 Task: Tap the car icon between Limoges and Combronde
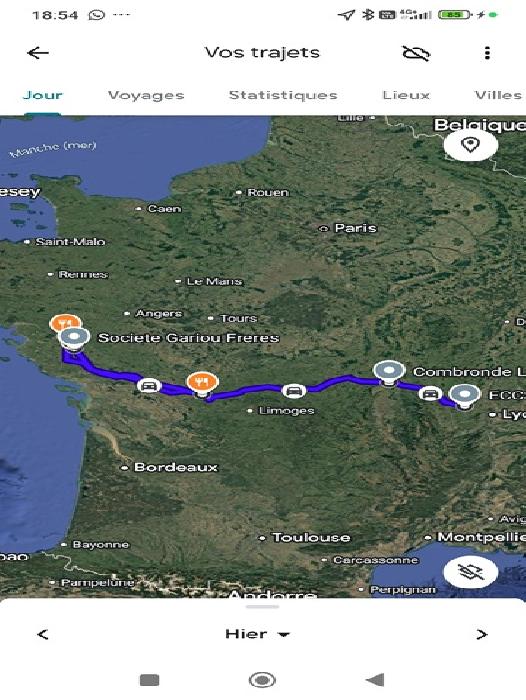[294, 391]
